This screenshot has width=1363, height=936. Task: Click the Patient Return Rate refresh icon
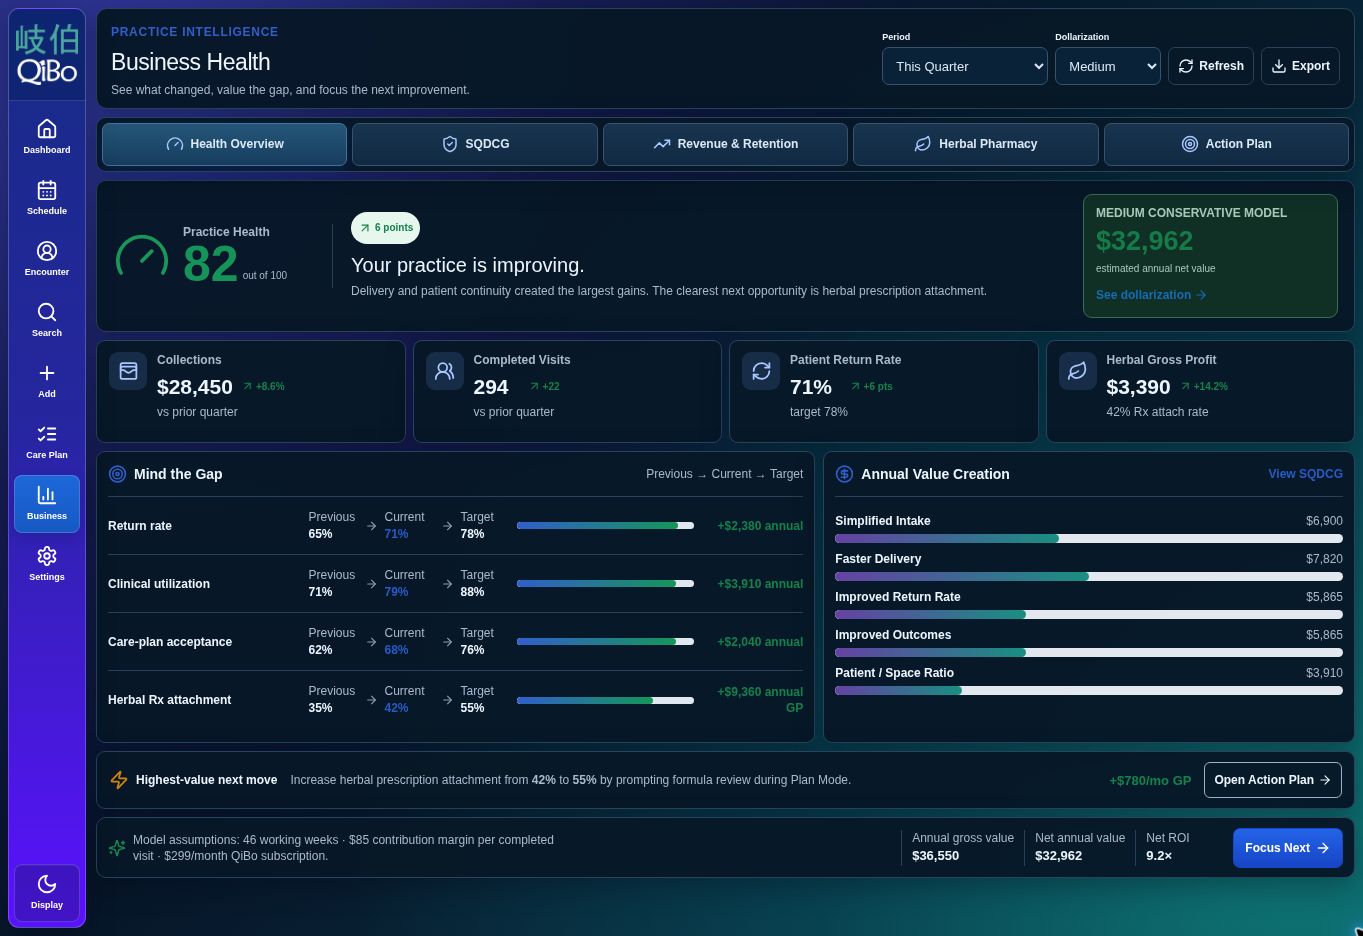coord(761,371)
